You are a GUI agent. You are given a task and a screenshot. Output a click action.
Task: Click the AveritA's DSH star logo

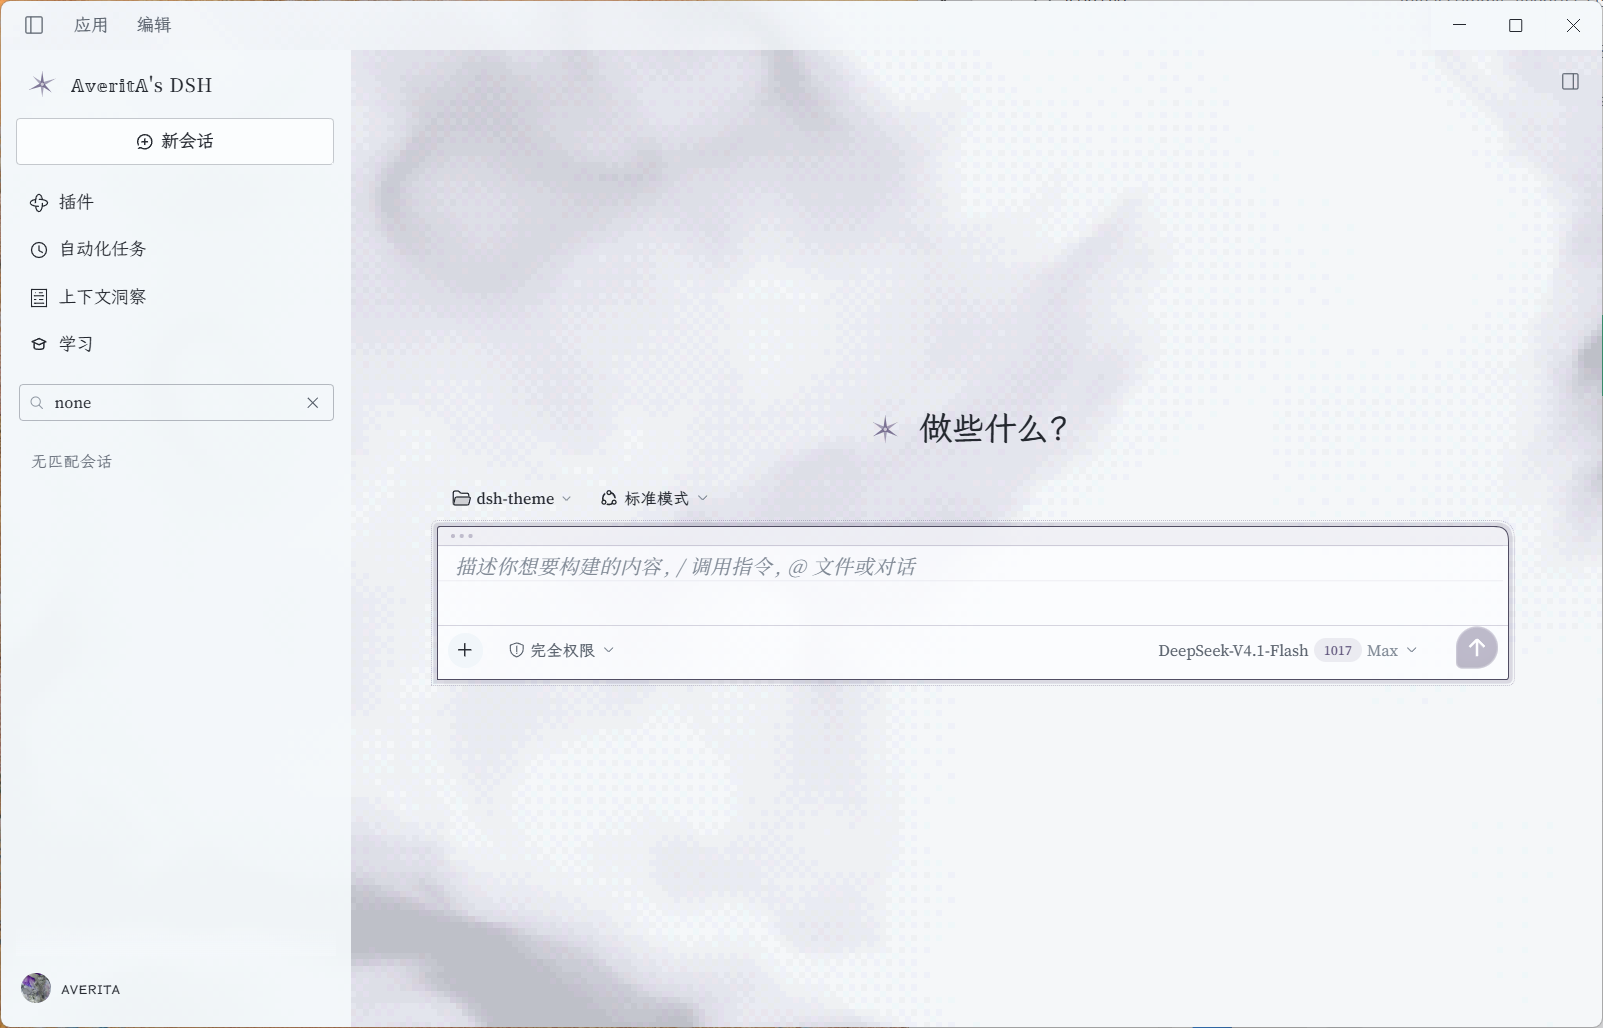pos(41,85)
